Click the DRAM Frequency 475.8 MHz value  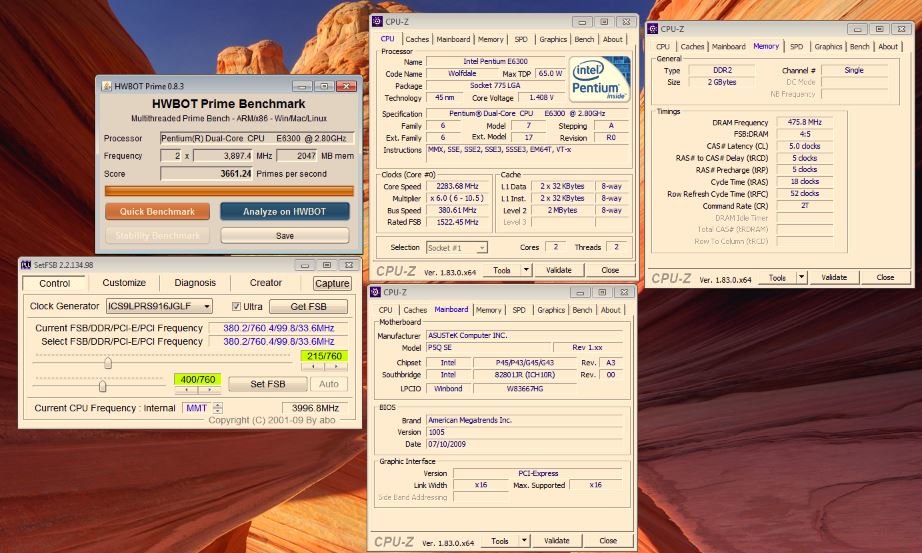point(804,122)
